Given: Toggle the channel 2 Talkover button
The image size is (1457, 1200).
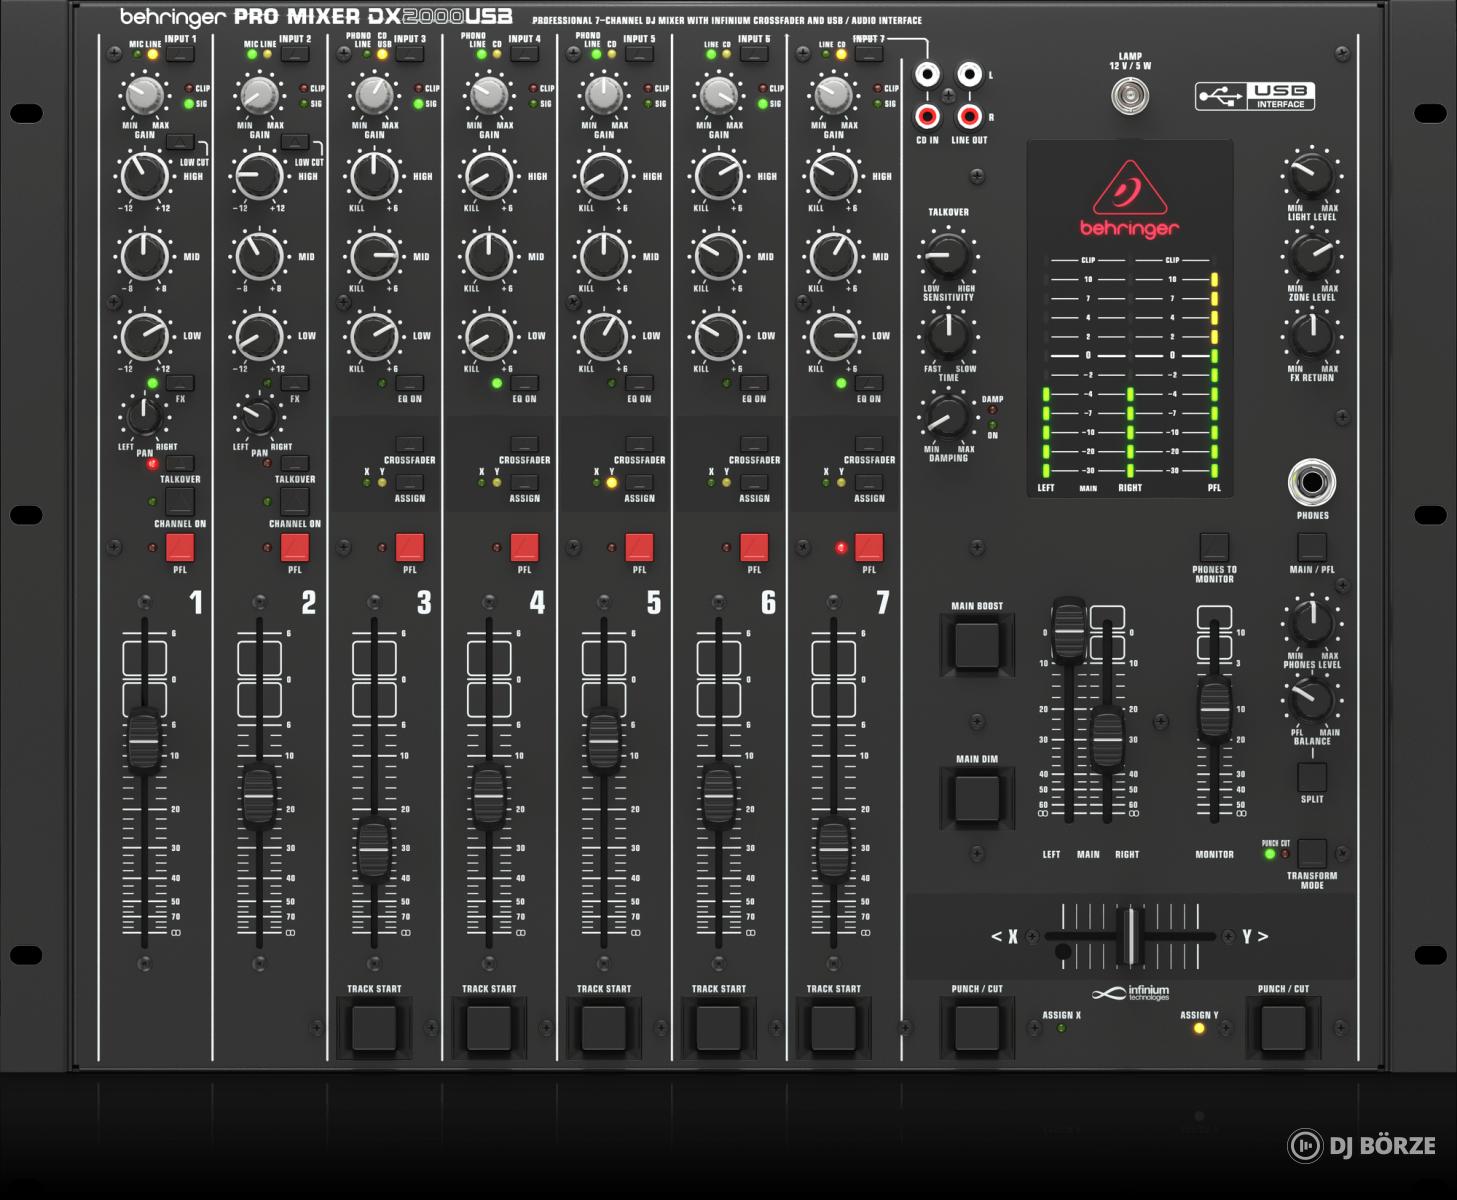Looking at the screenshot, I should coord(295,463).
